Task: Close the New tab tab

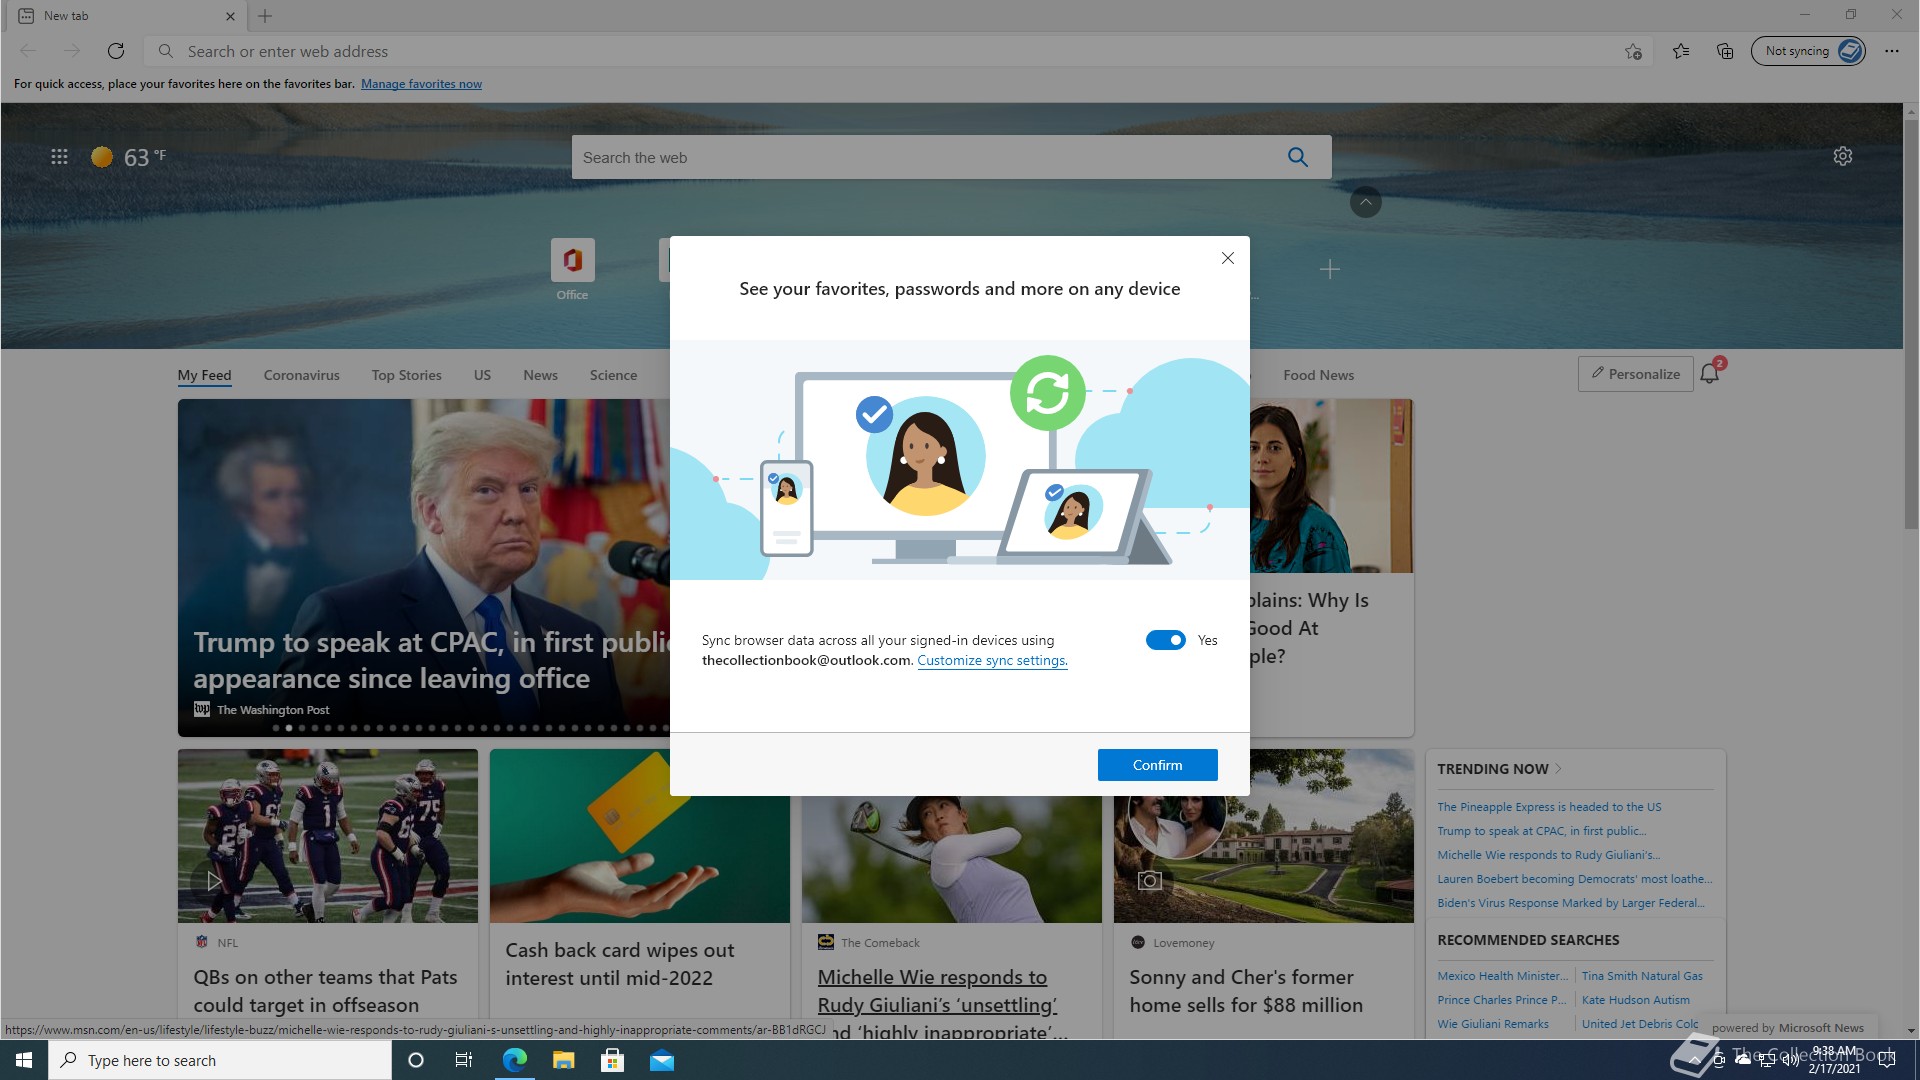Action: click(x=230, y=16)
